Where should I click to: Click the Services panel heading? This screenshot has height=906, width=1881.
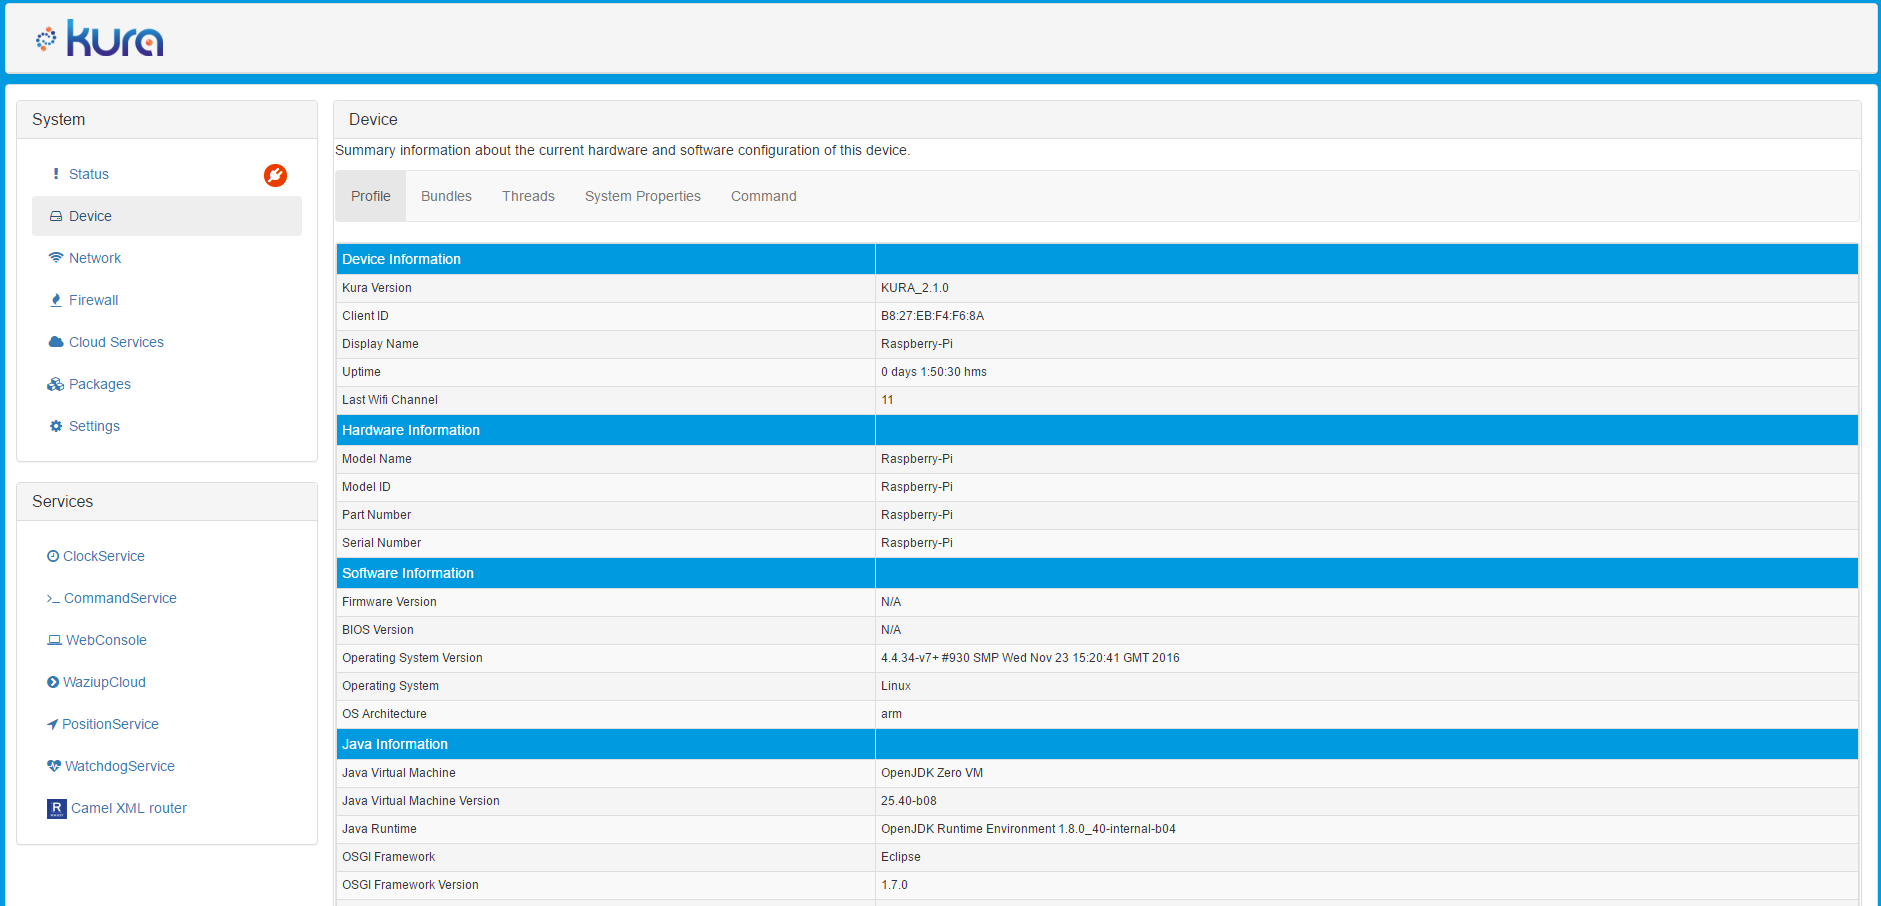click(x=62, y=502)
